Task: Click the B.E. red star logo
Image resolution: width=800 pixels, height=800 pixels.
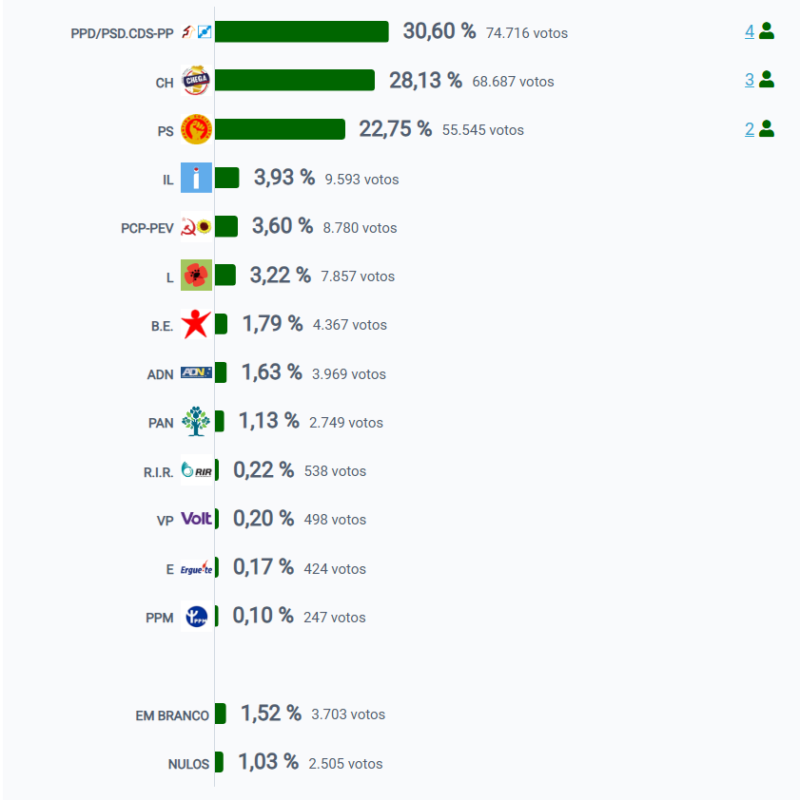Action: tap(196, 324)
